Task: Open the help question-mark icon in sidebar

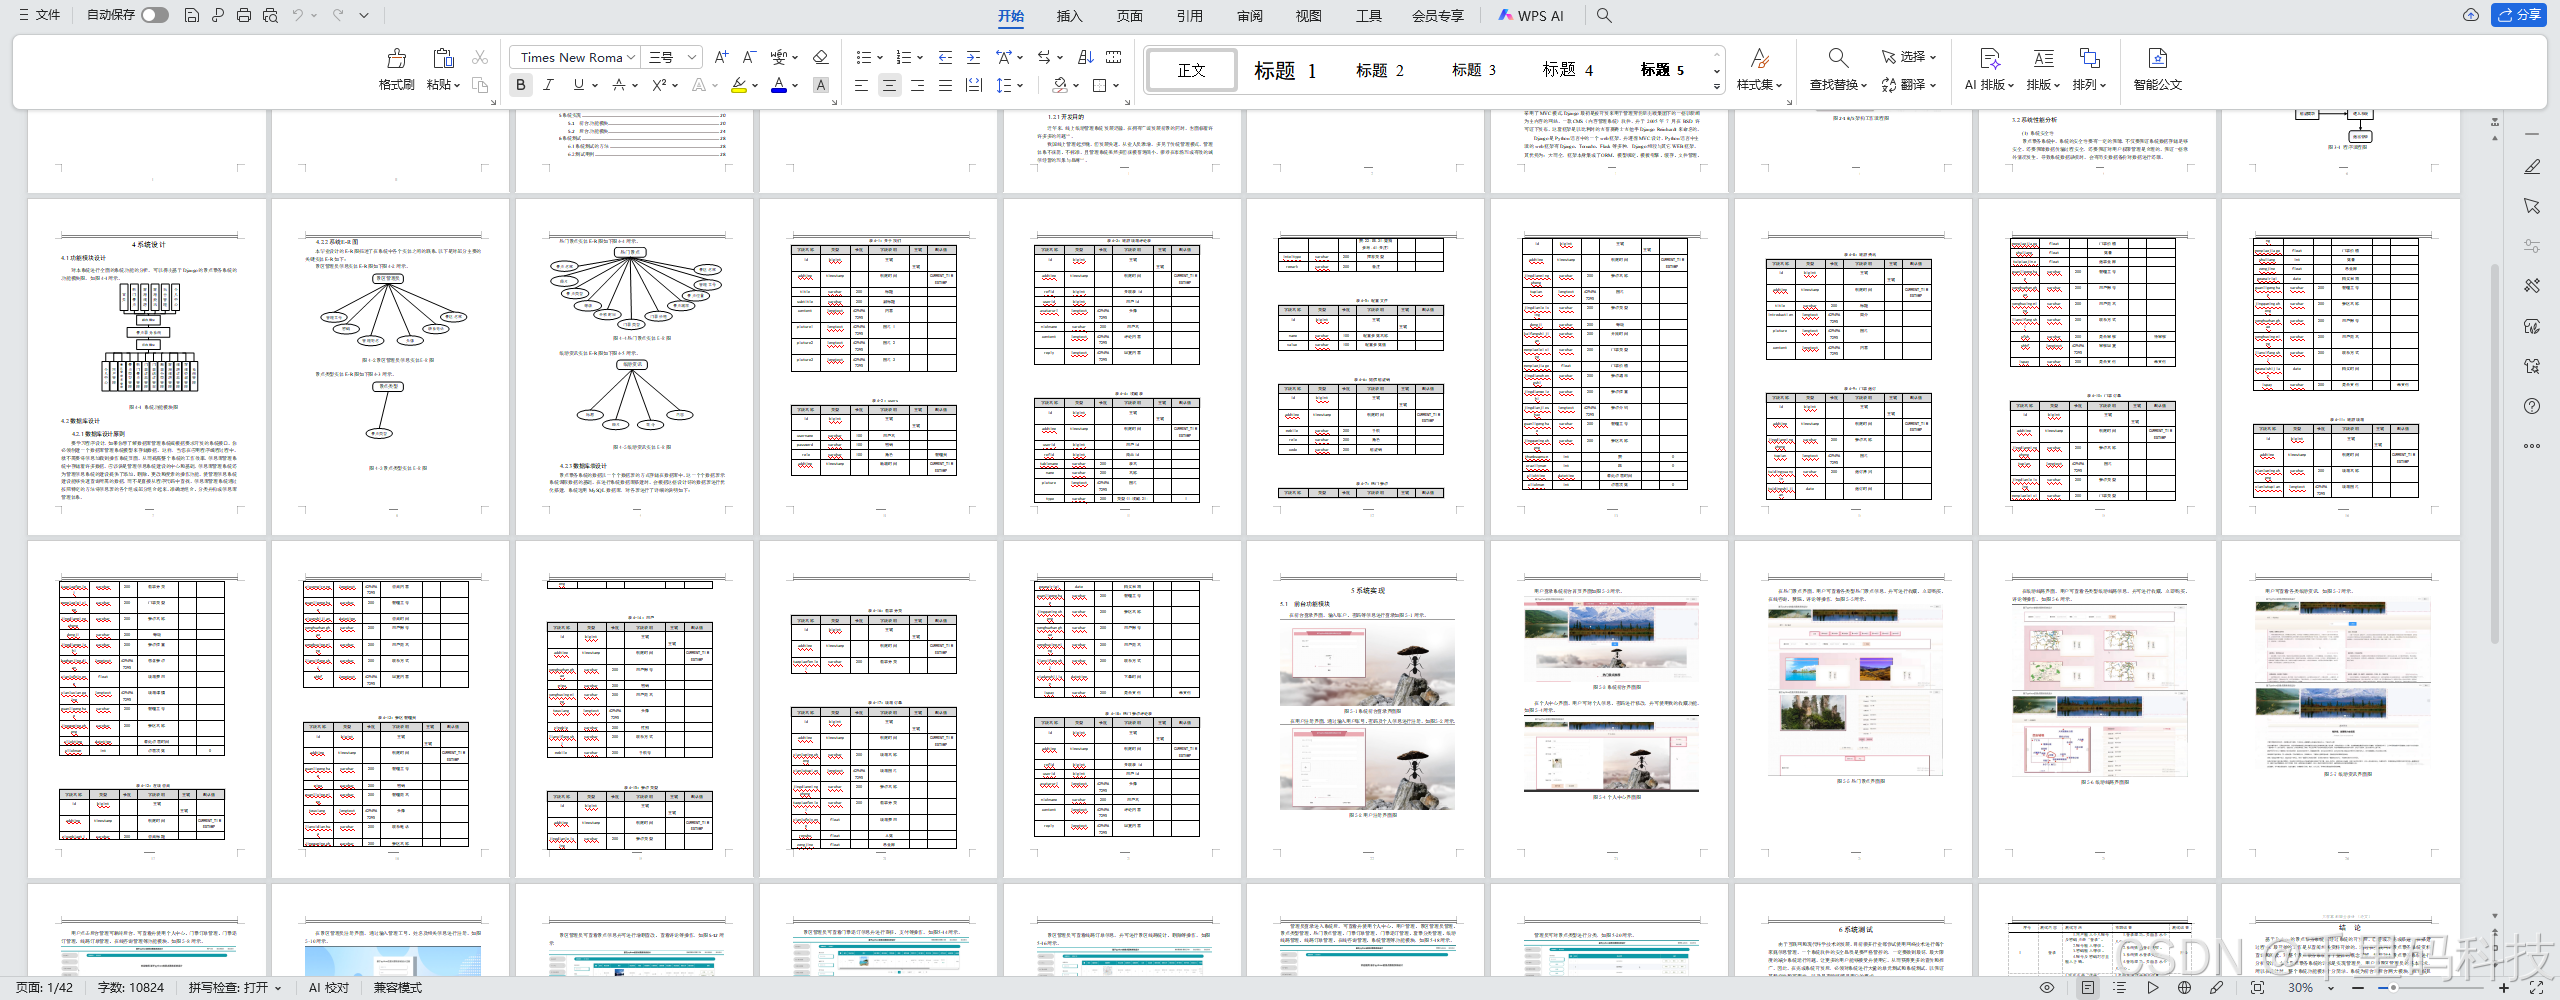Action: [x=2531, y=406]
